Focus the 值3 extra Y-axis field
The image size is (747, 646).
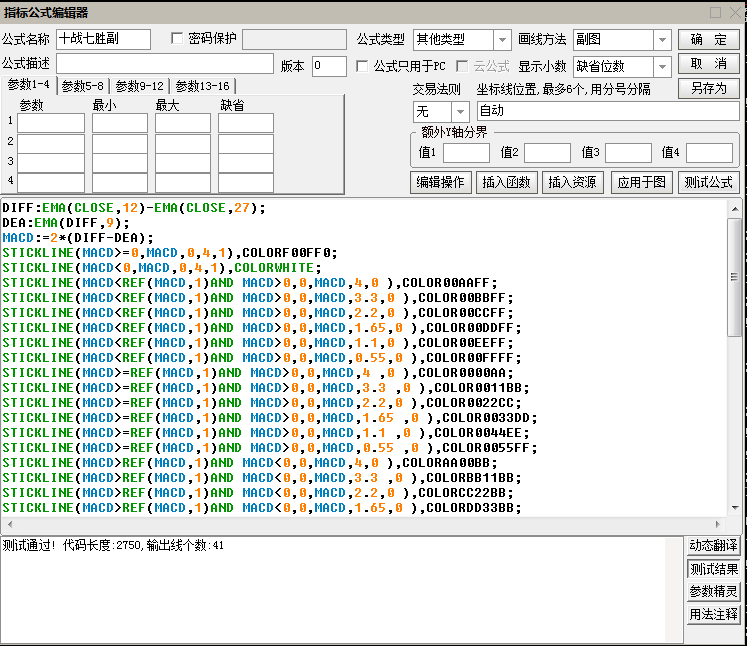click(628, 153)
